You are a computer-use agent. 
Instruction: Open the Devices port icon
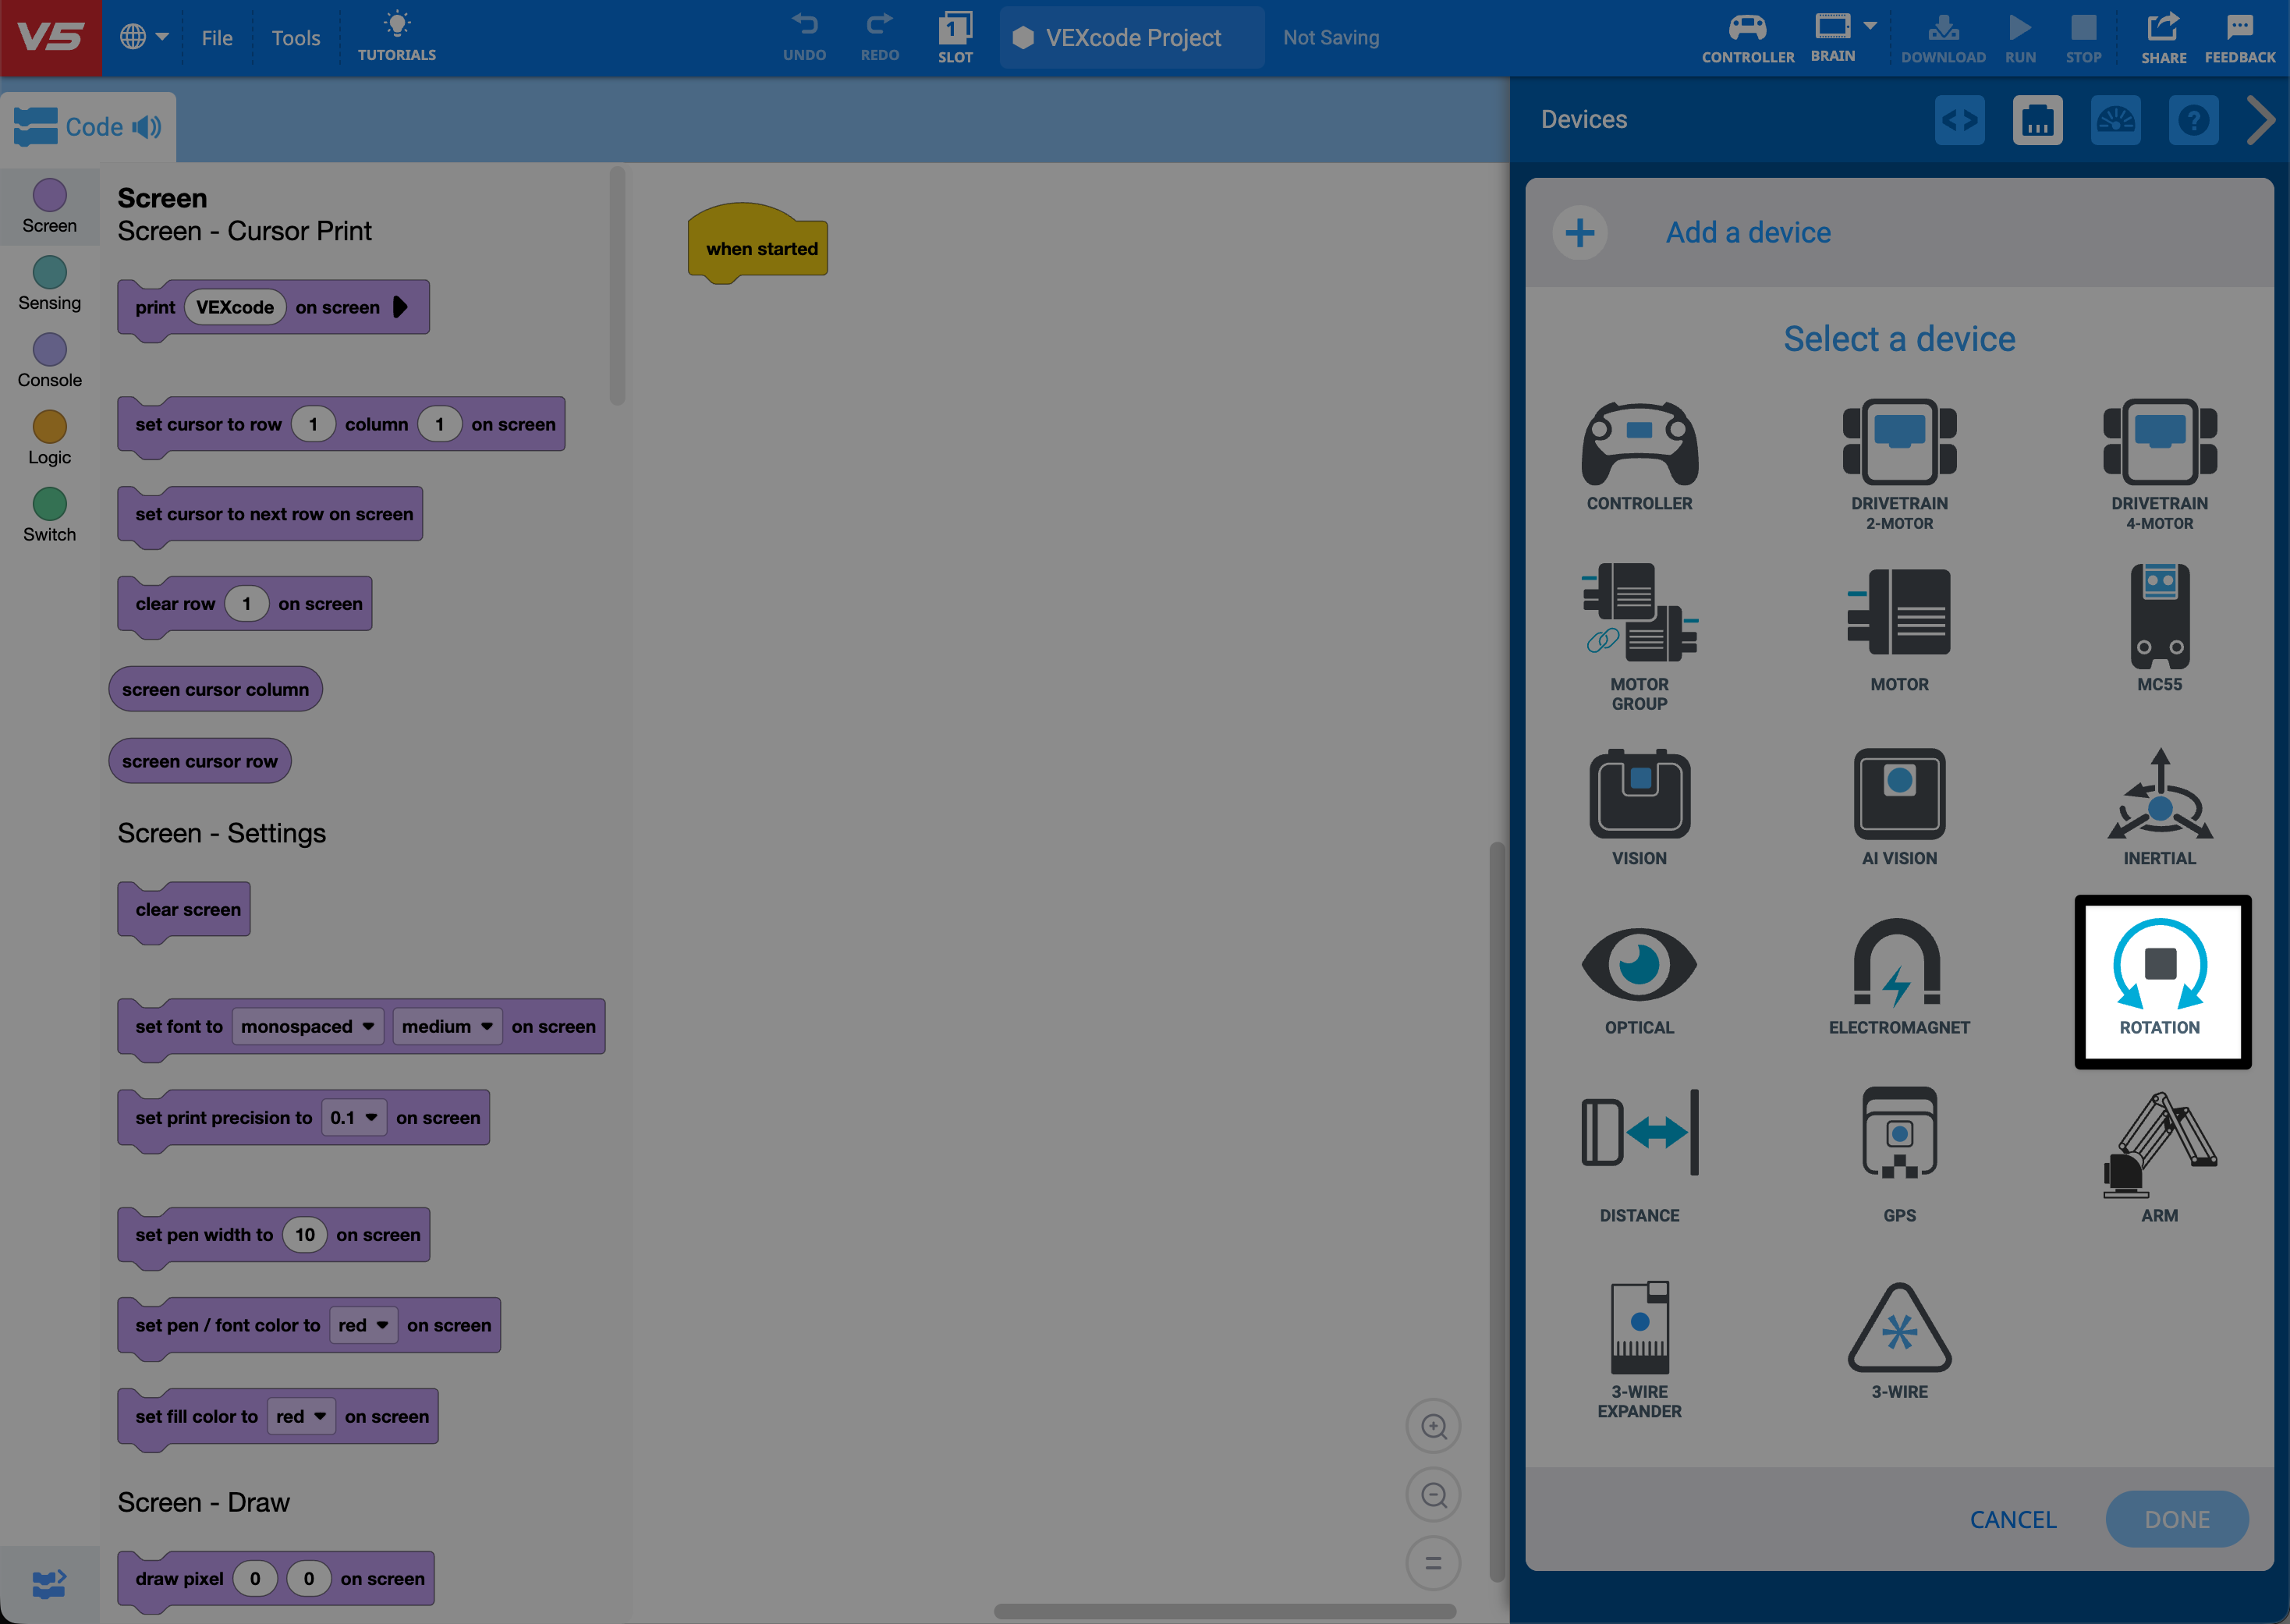tap(2037, 121)
